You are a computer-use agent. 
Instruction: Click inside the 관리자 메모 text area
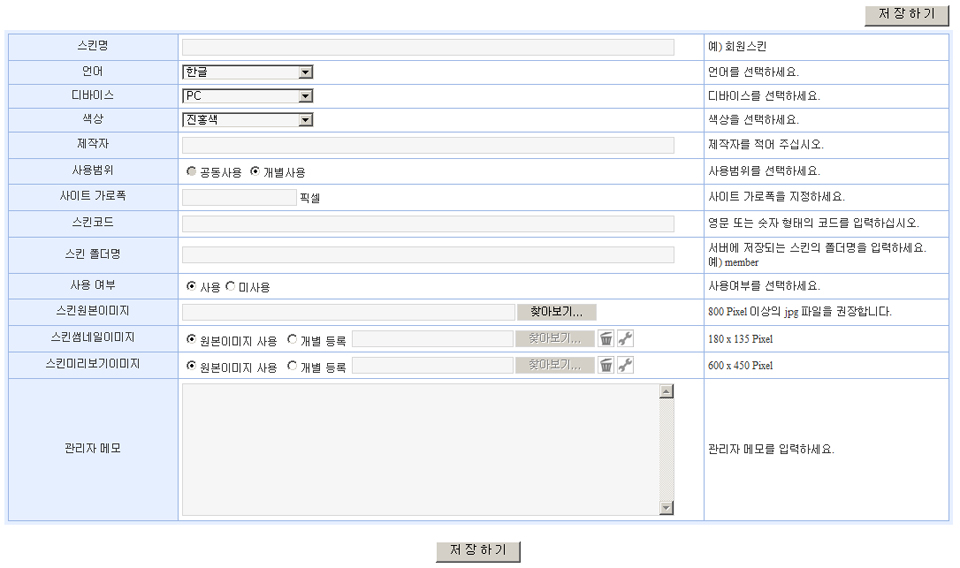(x=420, y=449)
